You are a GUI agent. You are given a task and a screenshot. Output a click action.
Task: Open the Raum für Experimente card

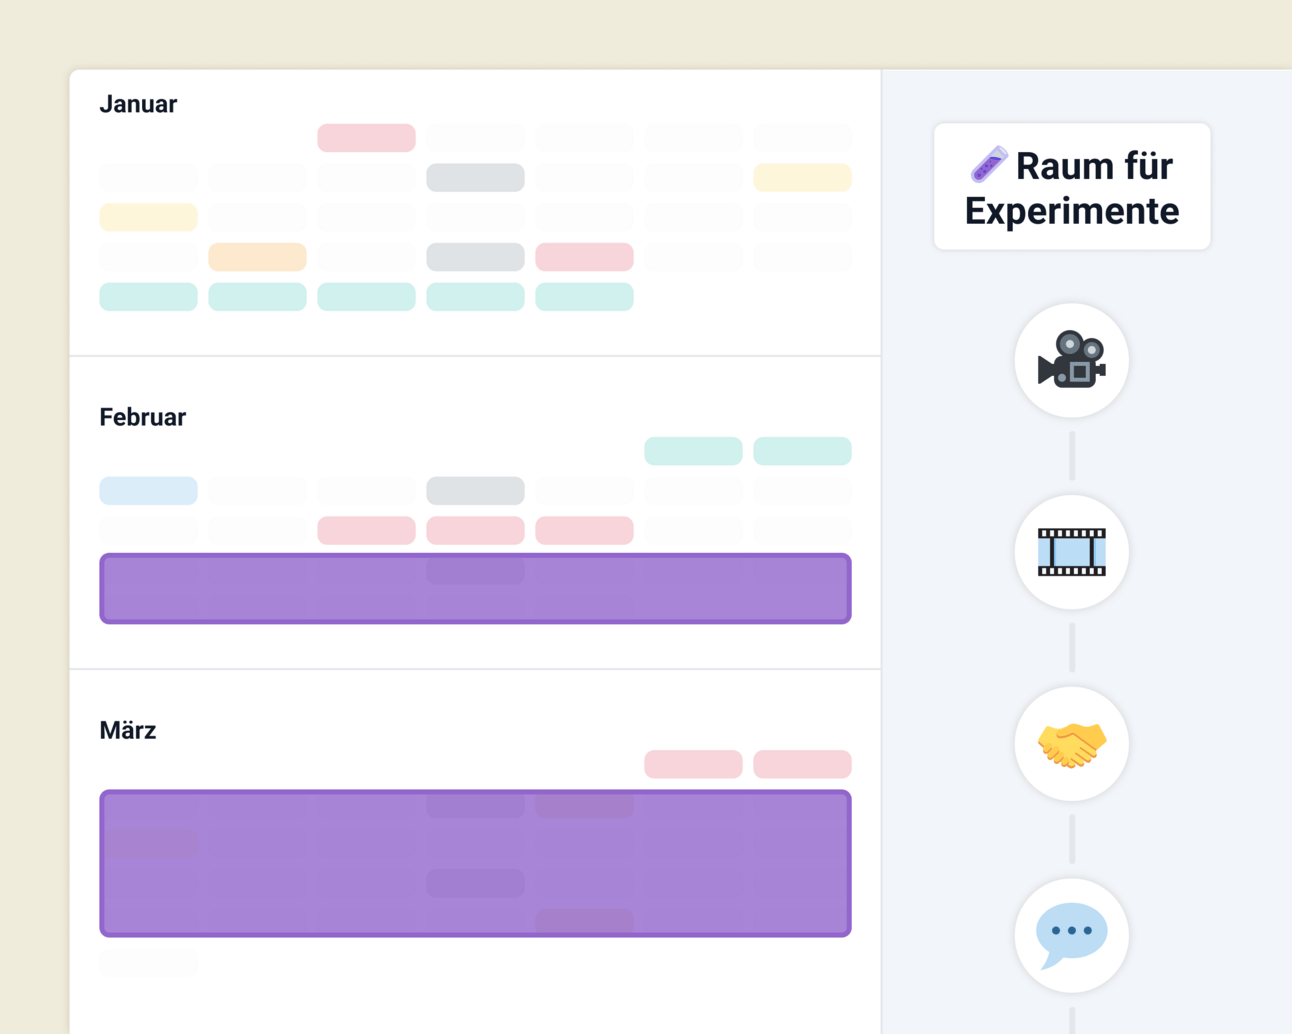click(1071, 187)
